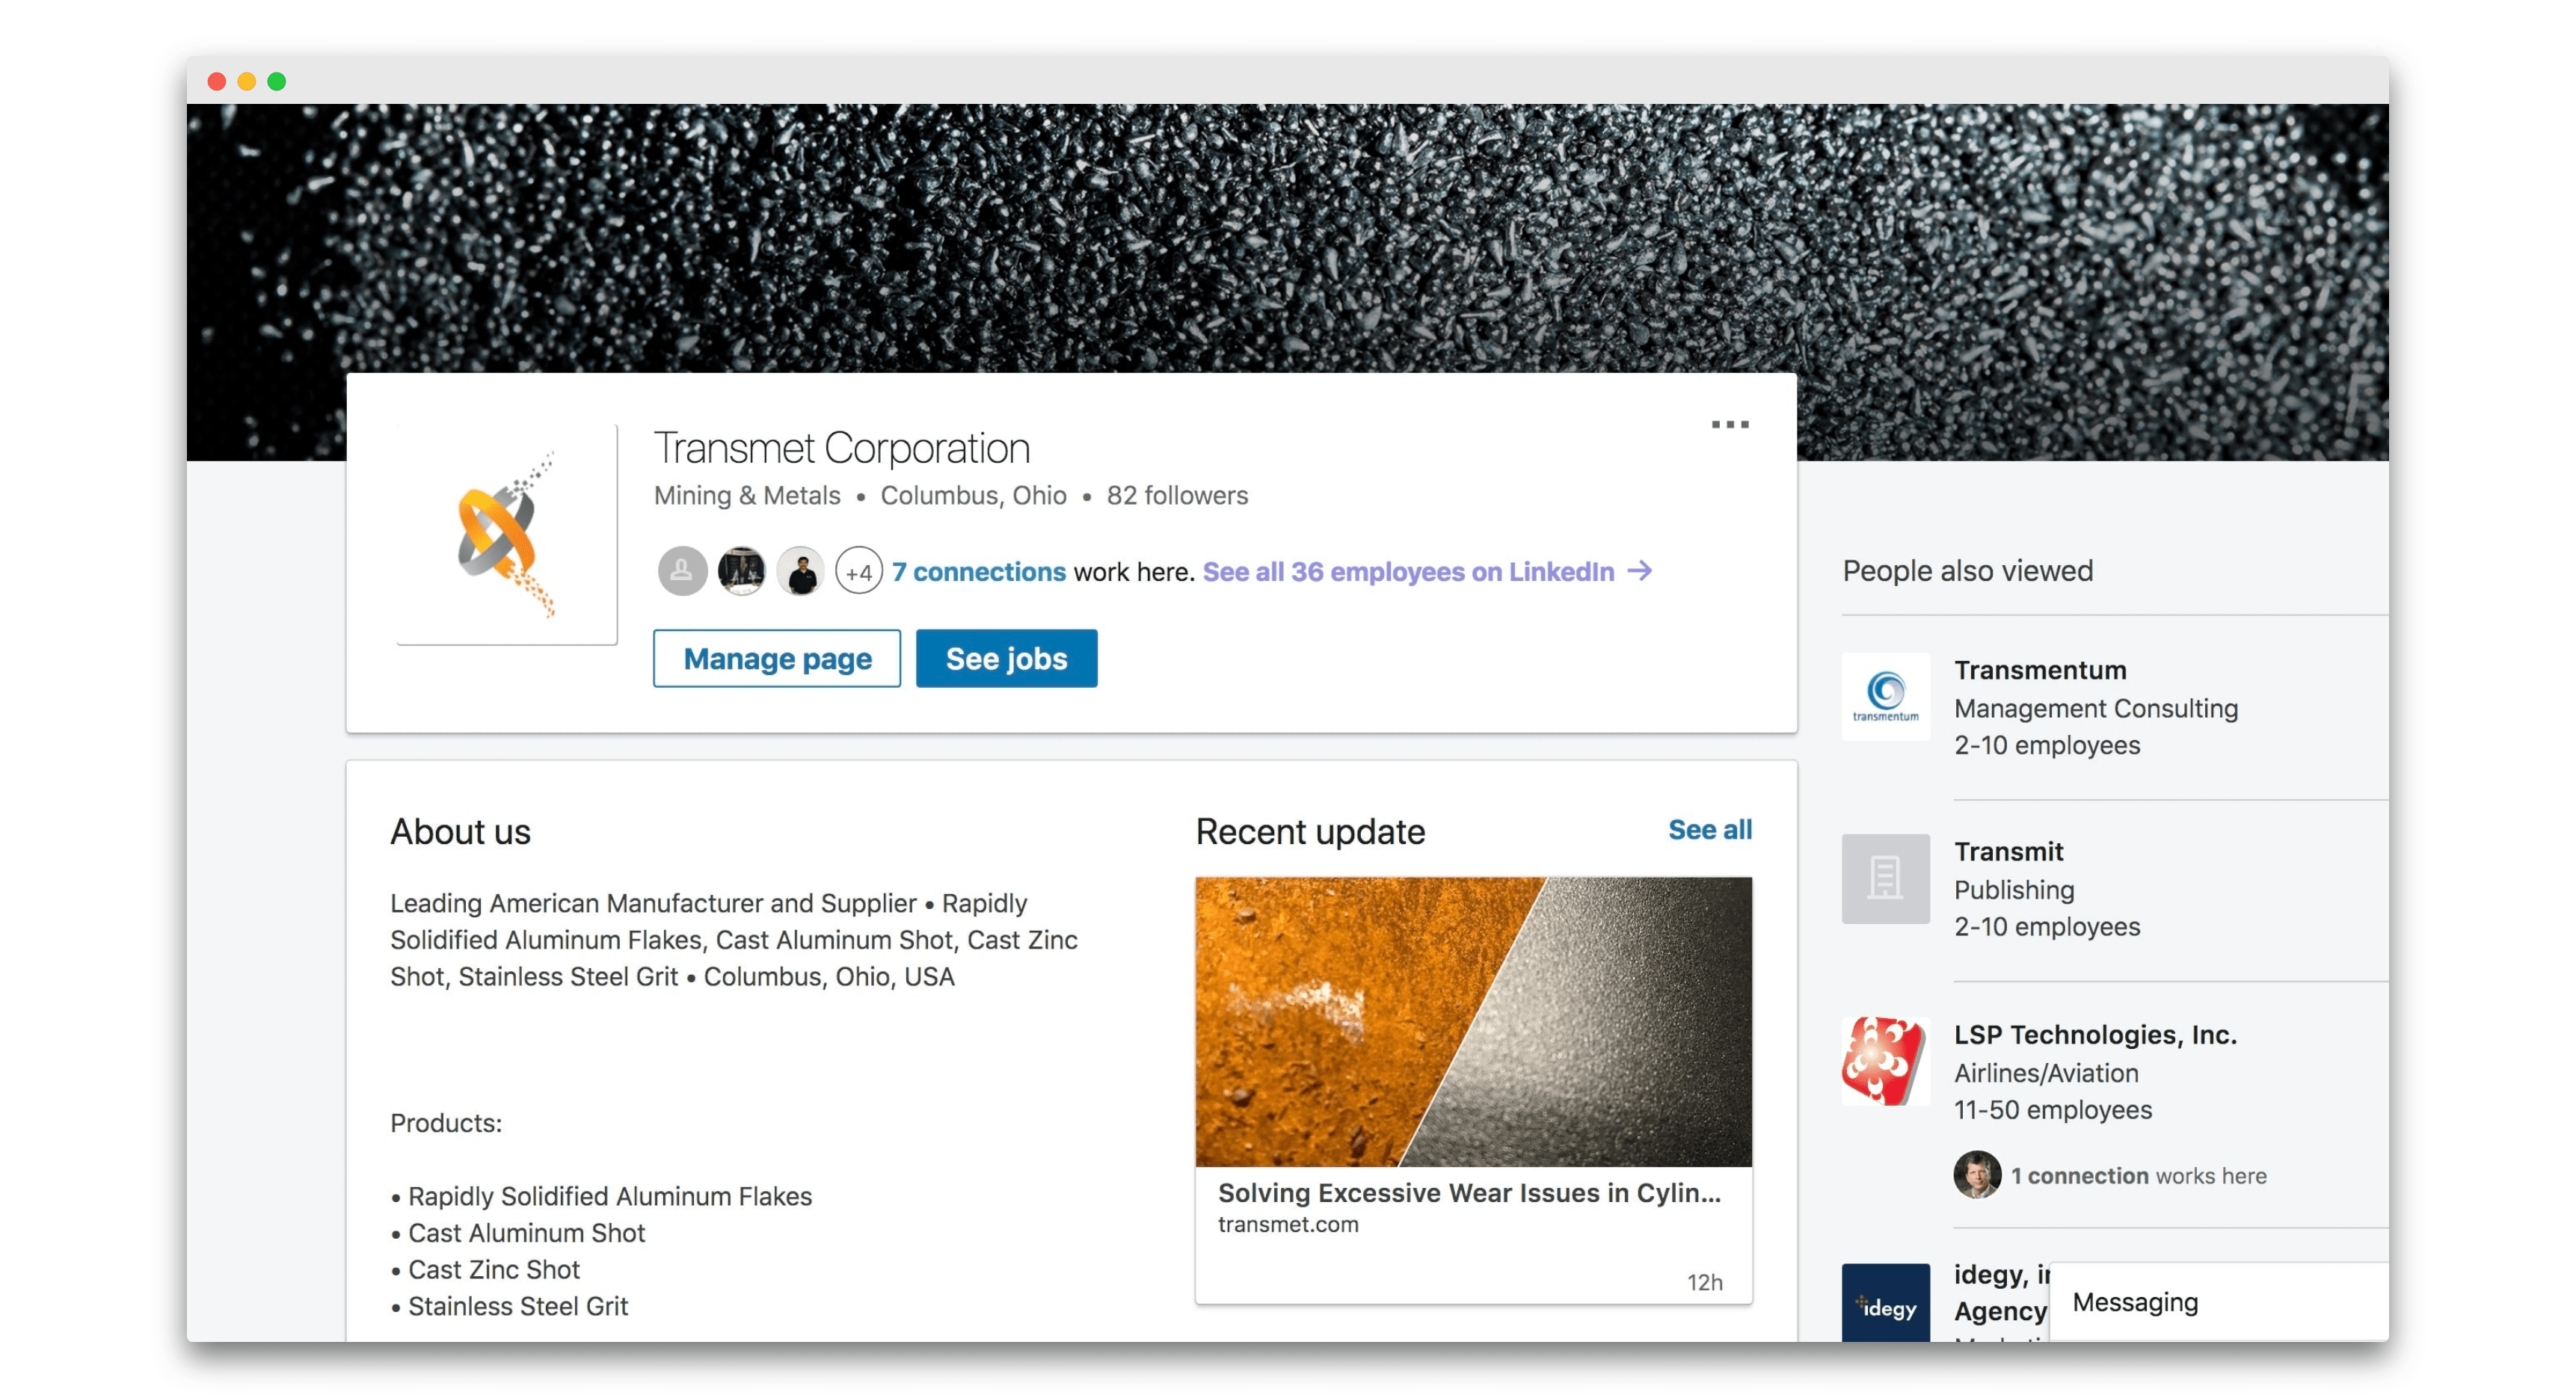Click the idegy company logo
This screenshot has width=2576, height=1398.
pyautogui.click(x=1886, y=1303)
